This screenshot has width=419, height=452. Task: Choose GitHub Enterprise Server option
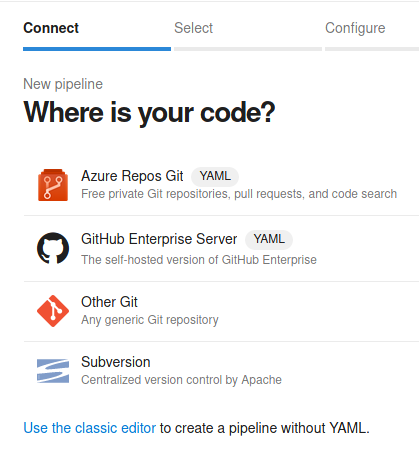(221, 248)
